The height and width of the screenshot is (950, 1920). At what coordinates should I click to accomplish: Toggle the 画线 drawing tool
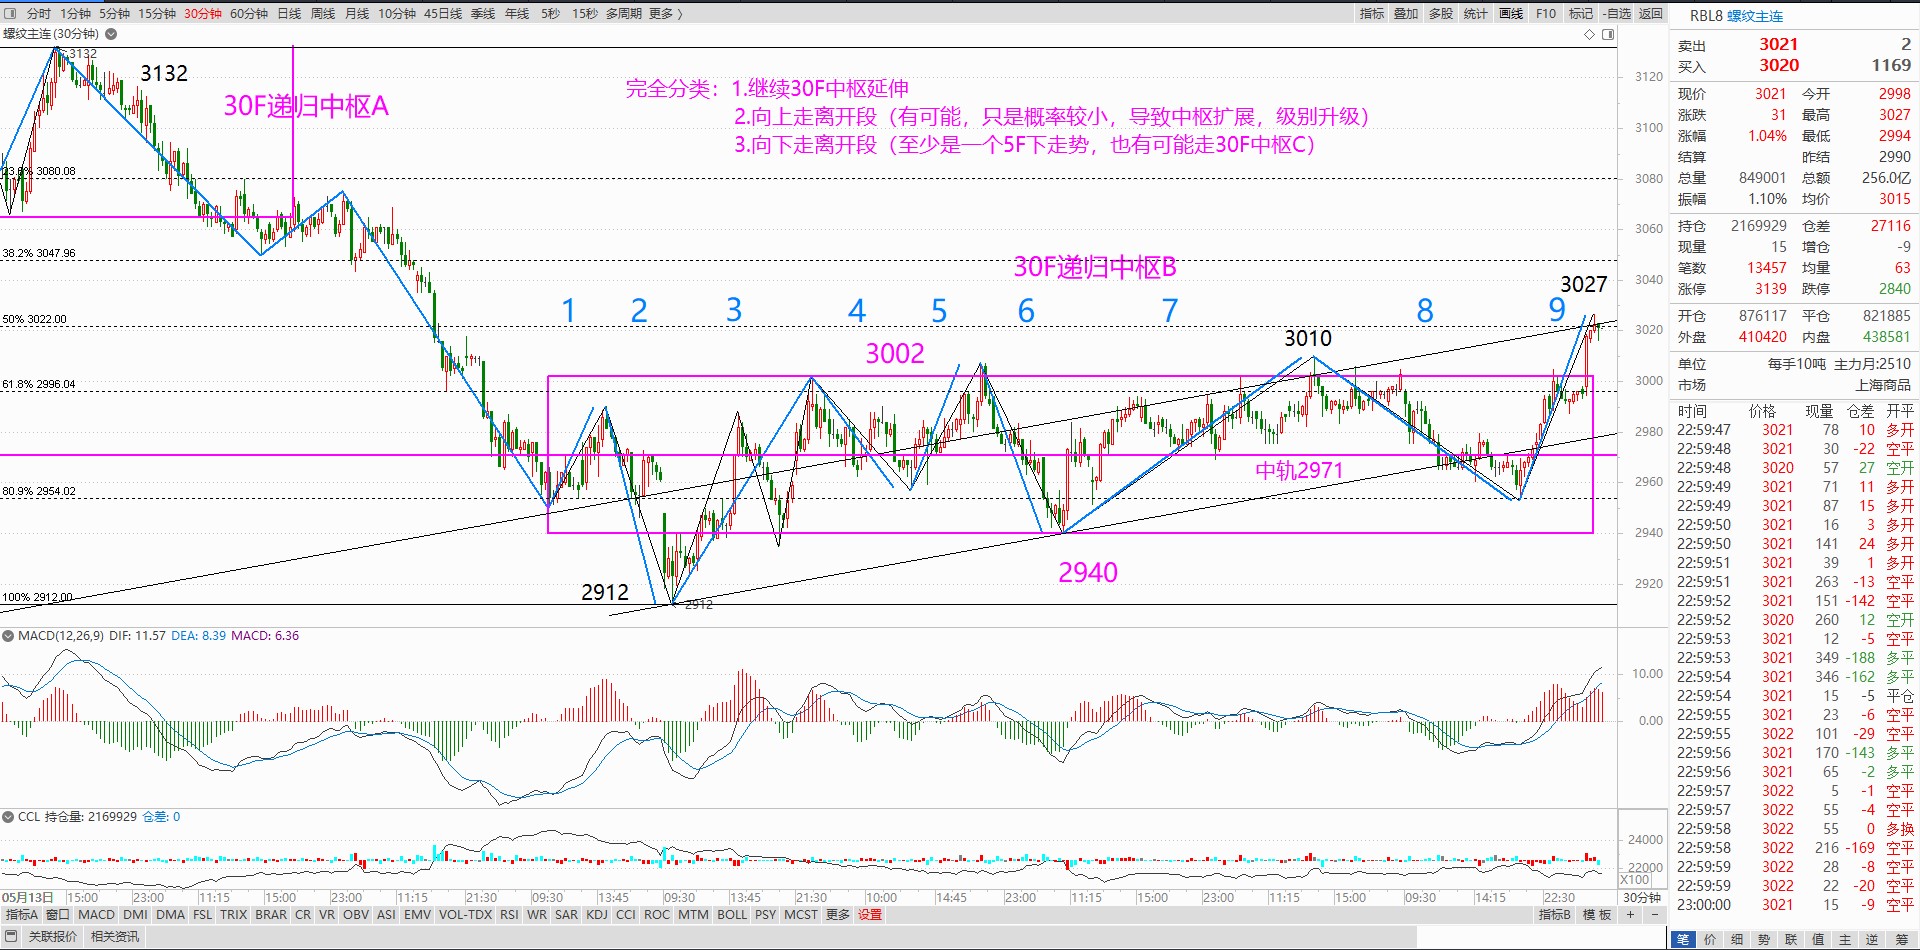(x=1511, y=14)
